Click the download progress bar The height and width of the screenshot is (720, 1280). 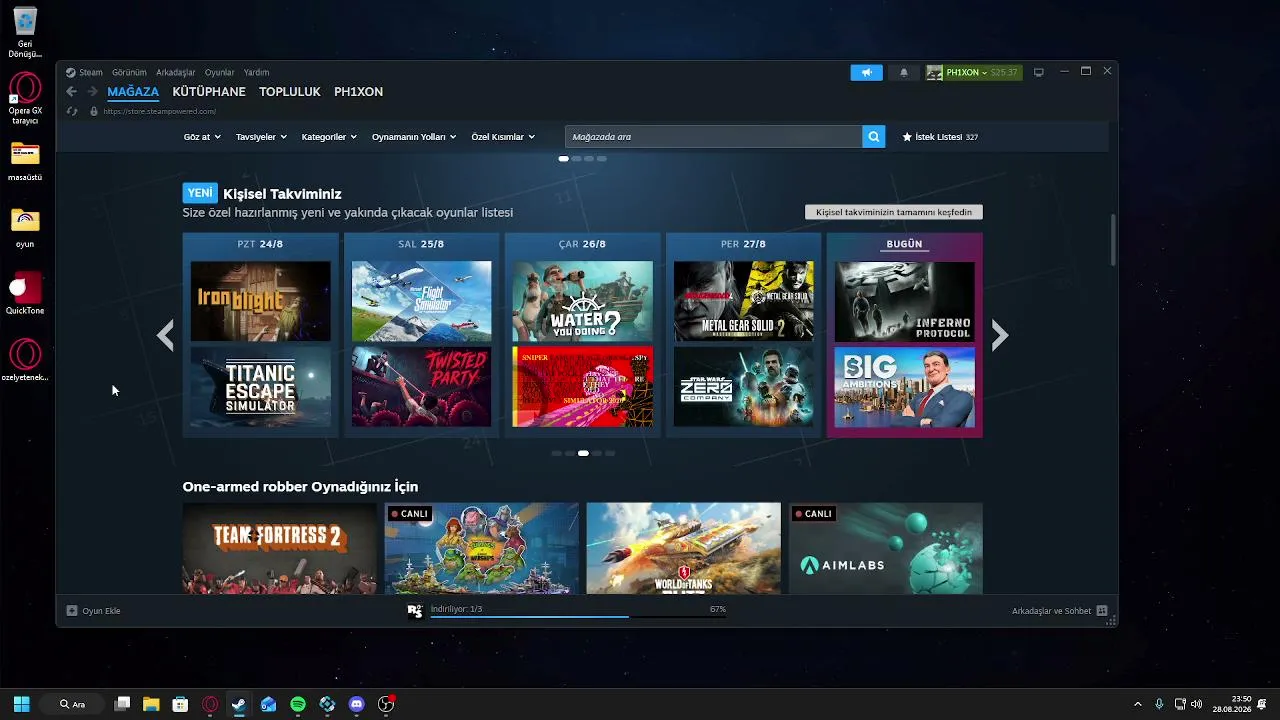(578, 616)
